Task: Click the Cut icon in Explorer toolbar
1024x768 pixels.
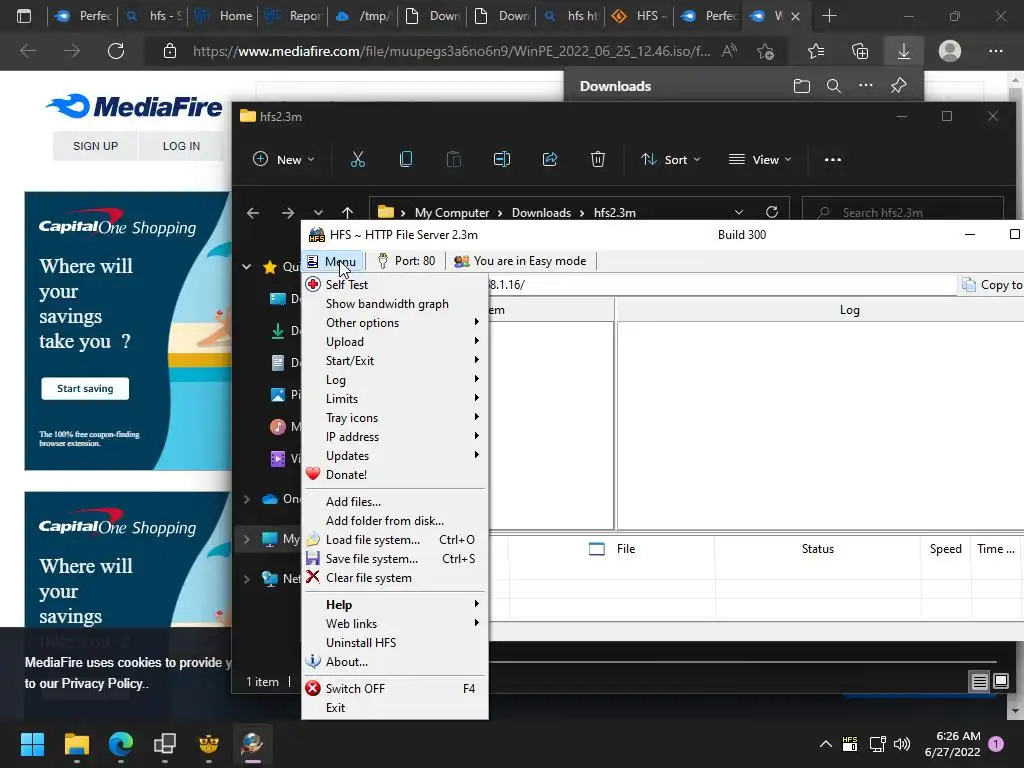Action: click(358, 159)
